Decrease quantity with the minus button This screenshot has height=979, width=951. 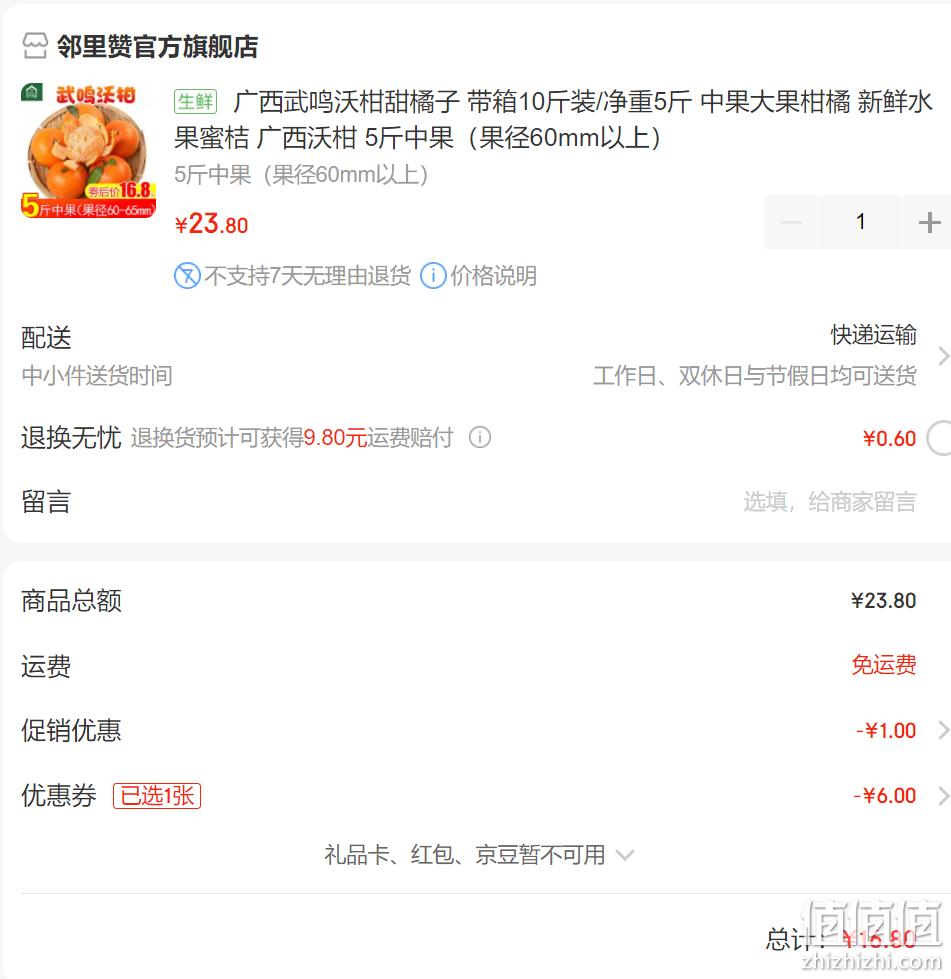(791, 222)
